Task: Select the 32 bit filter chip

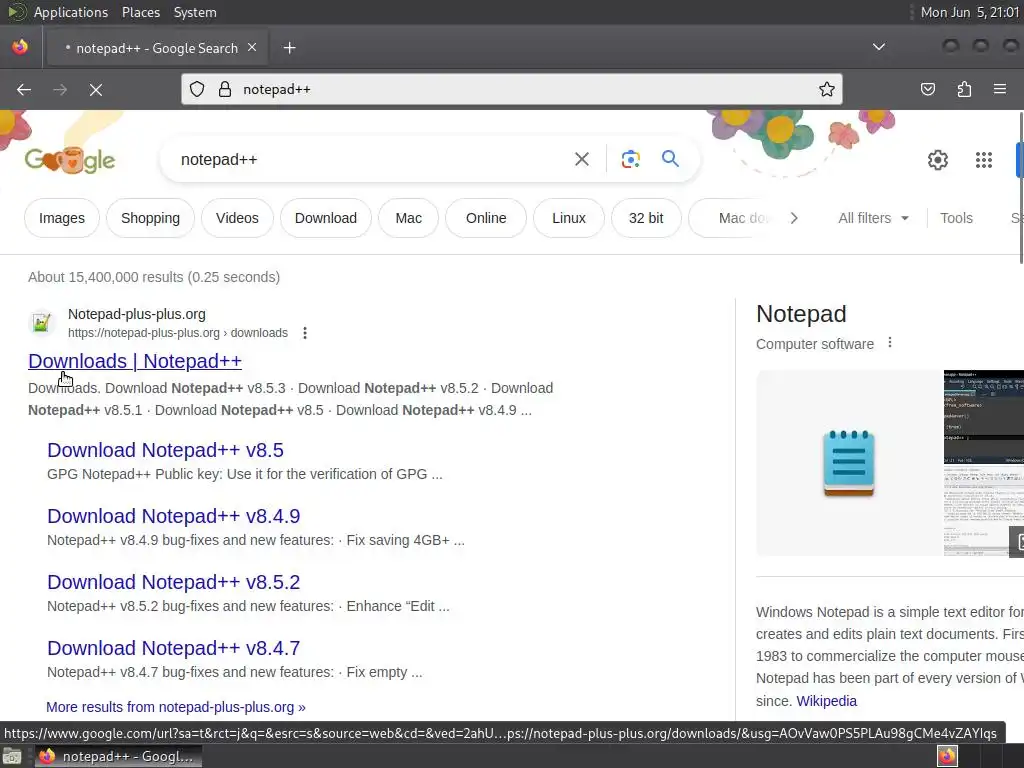Action: pos(646,218)
